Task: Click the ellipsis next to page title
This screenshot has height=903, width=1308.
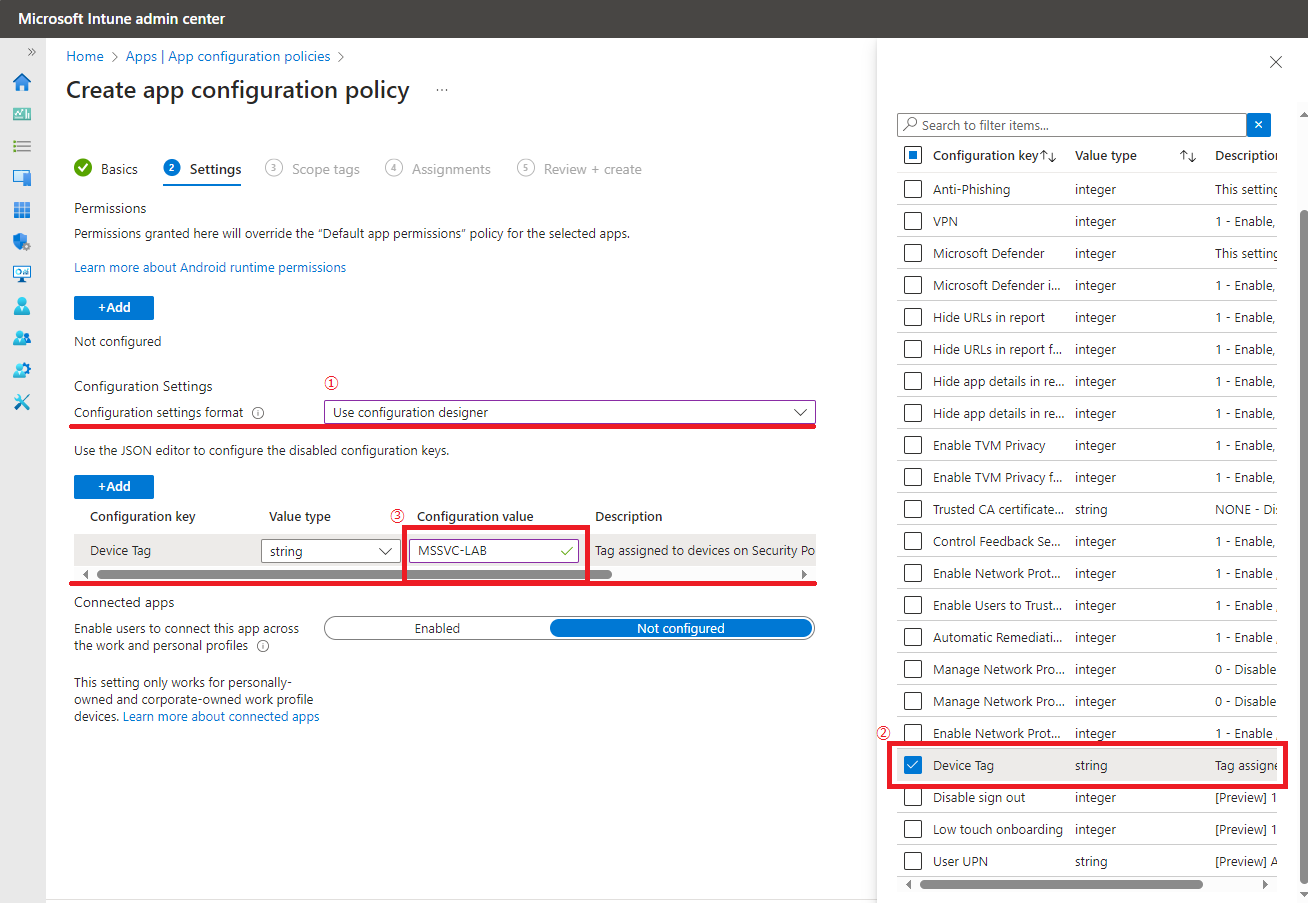Action: [x=442, y=90]
